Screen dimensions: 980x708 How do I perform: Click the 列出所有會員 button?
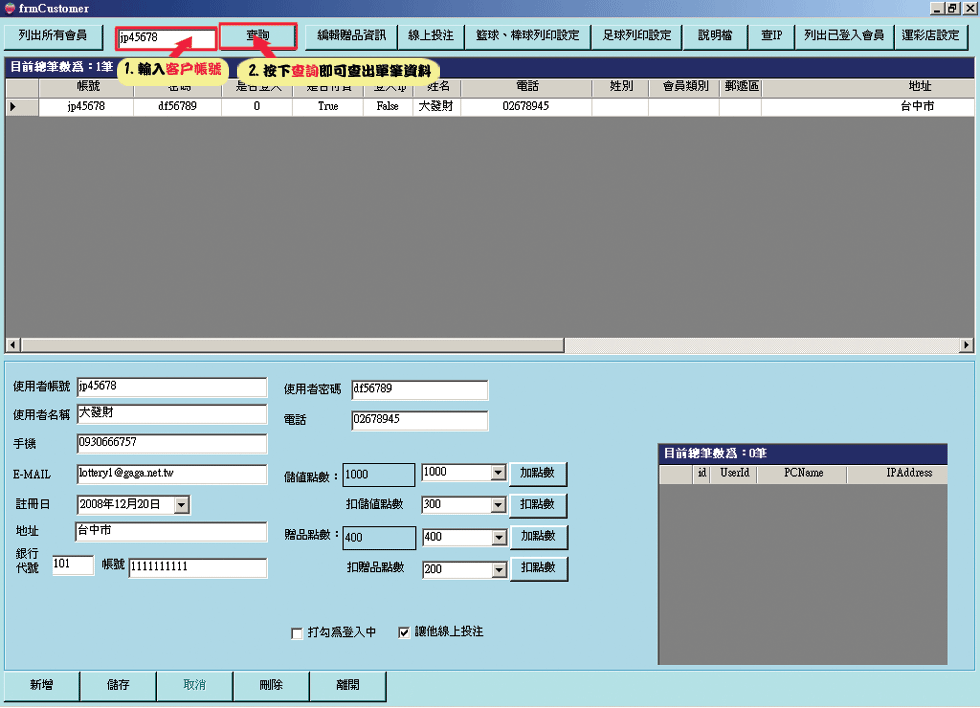(x=53, y=37)
